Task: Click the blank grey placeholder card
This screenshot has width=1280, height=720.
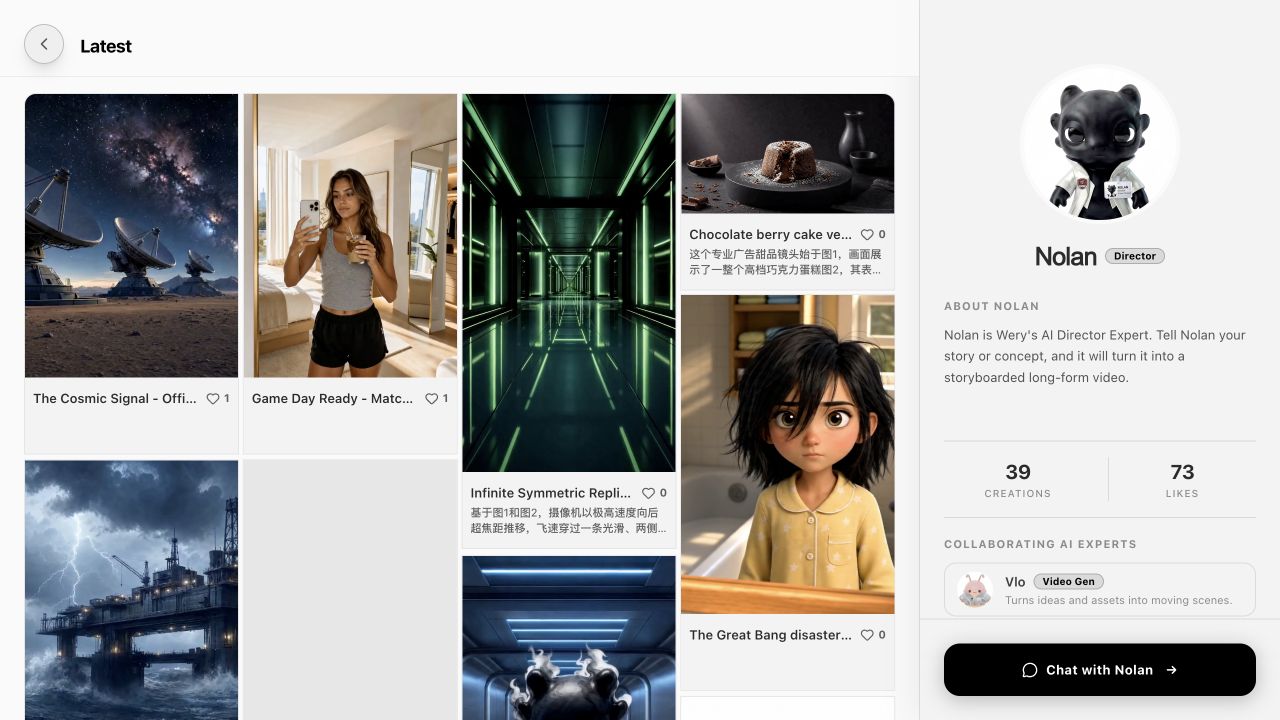Action: [350, 590]
